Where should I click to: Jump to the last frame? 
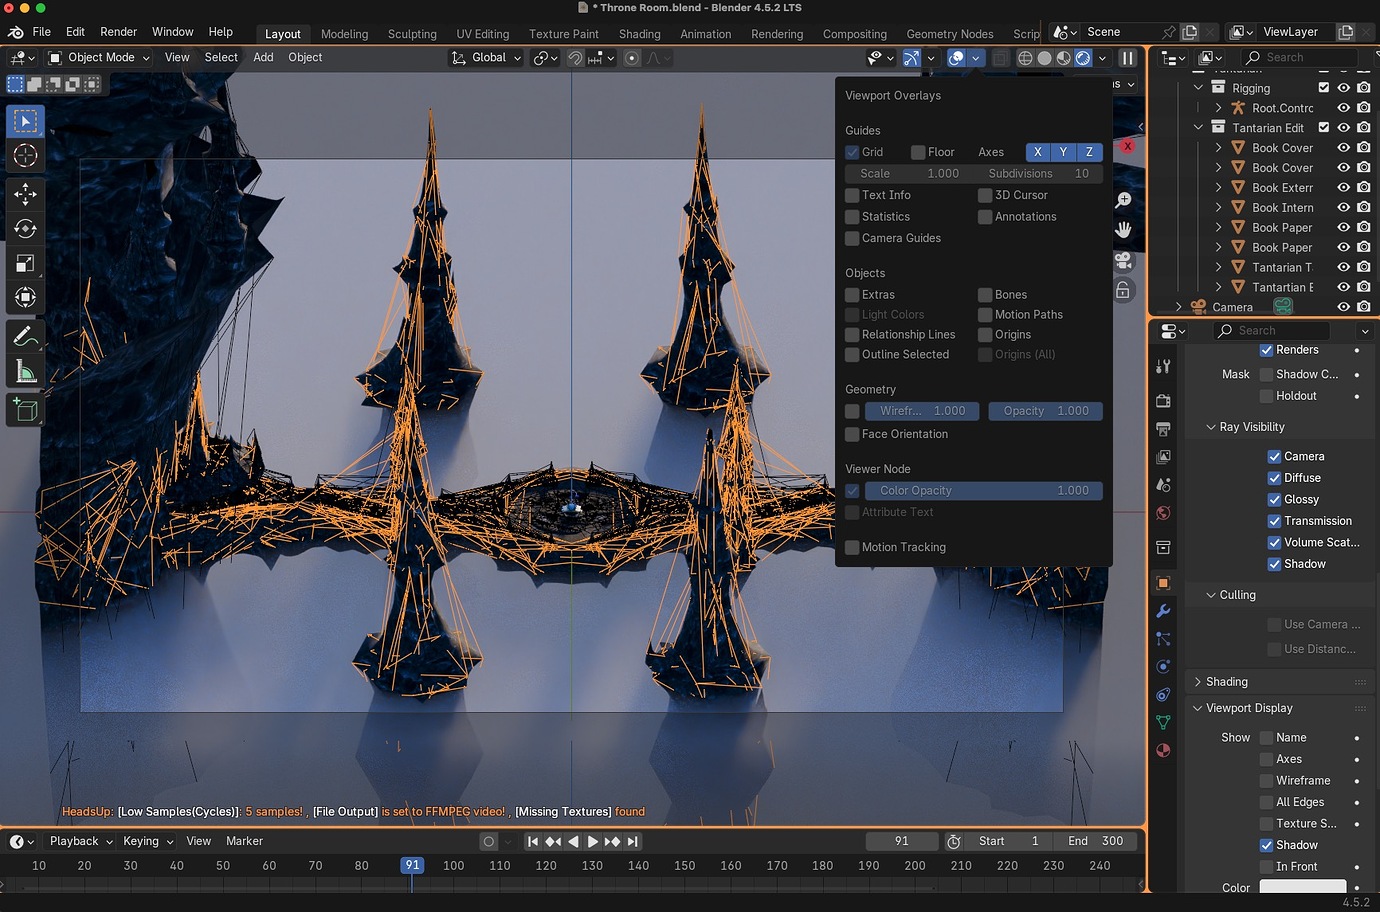click(632, 842)
